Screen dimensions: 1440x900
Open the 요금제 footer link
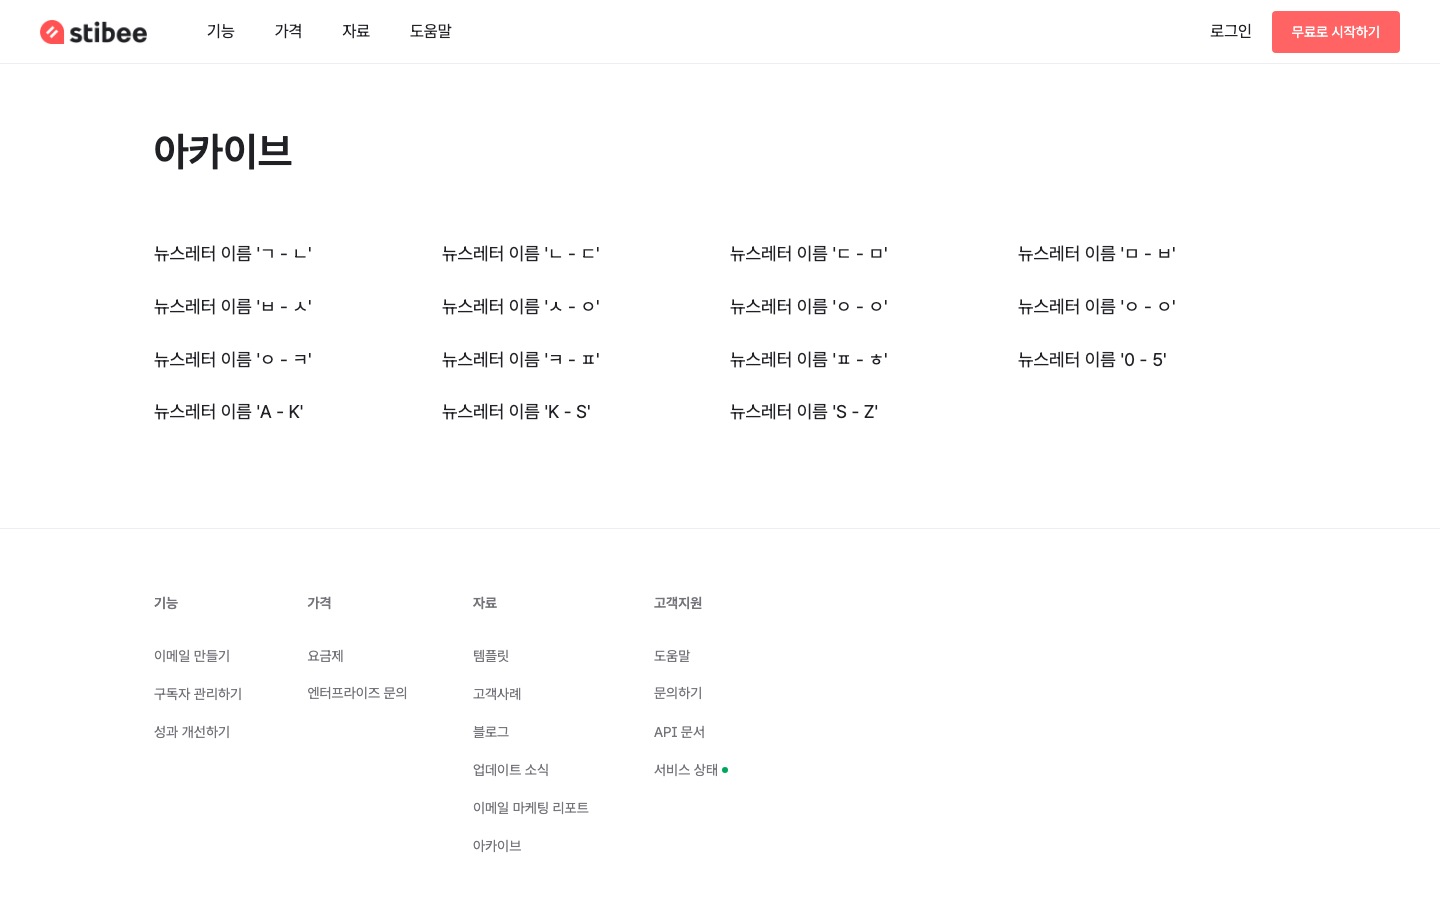(325, 656)
